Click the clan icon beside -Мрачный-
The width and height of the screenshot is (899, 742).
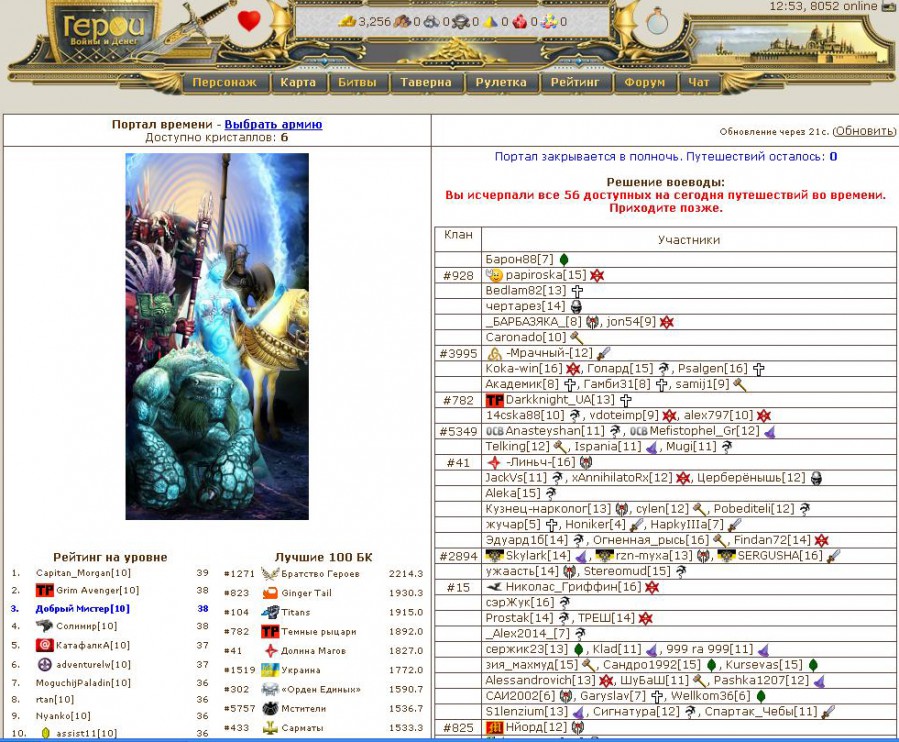tap(494, 353)
